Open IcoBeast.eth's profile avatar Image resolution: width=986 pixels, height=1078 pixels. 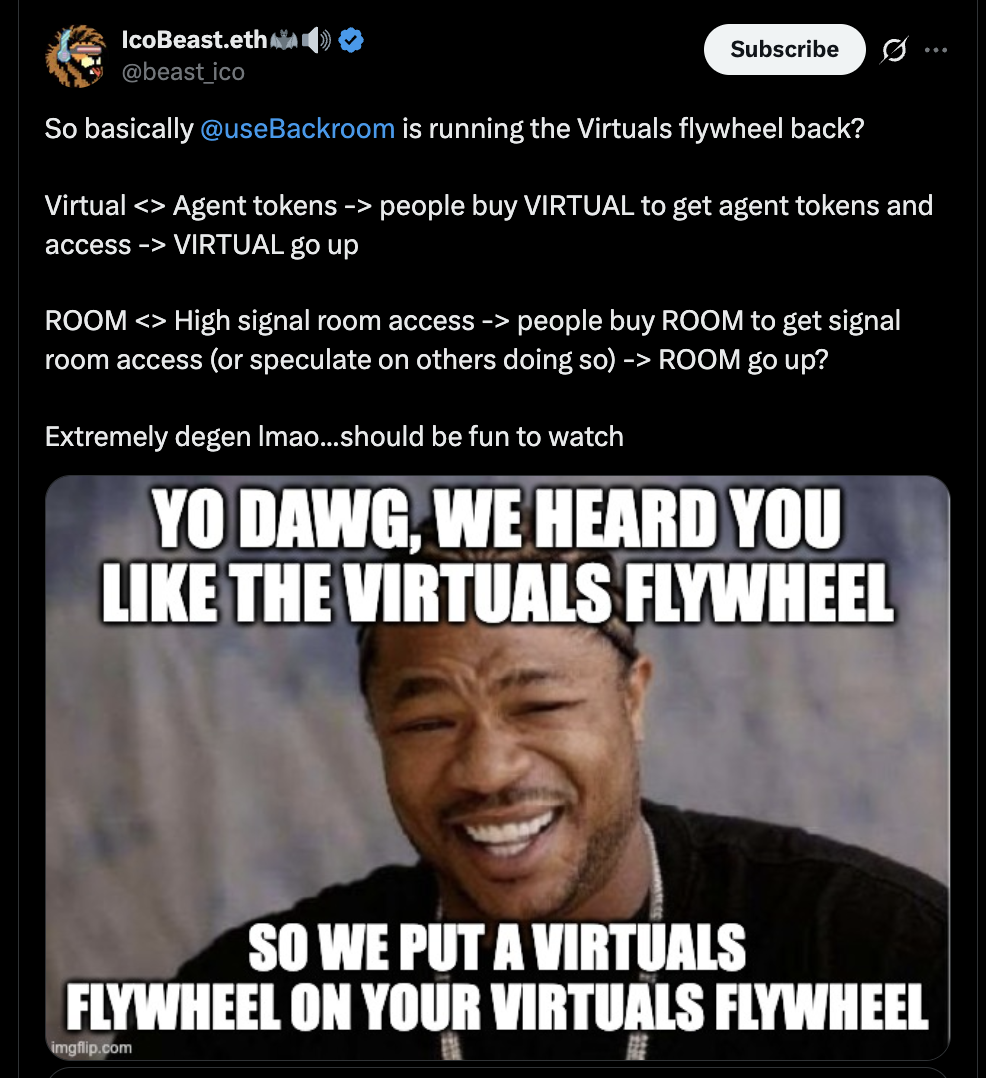coord(76,56)
